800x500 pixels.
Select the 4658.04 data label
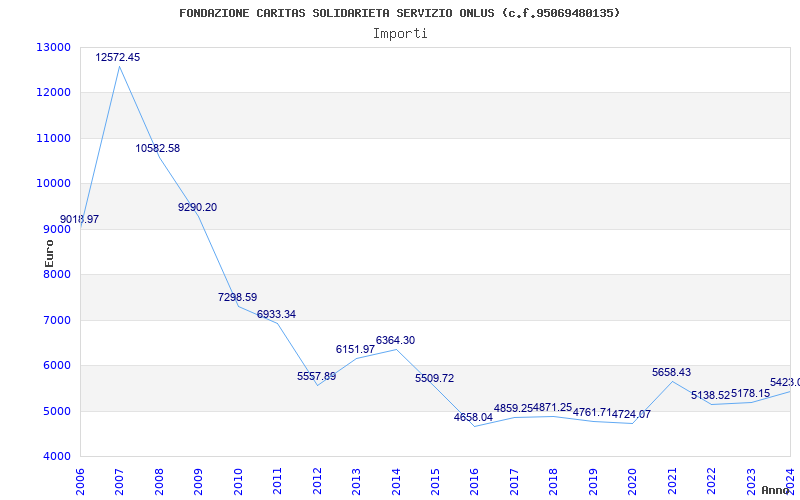click(x=473, y=417)
